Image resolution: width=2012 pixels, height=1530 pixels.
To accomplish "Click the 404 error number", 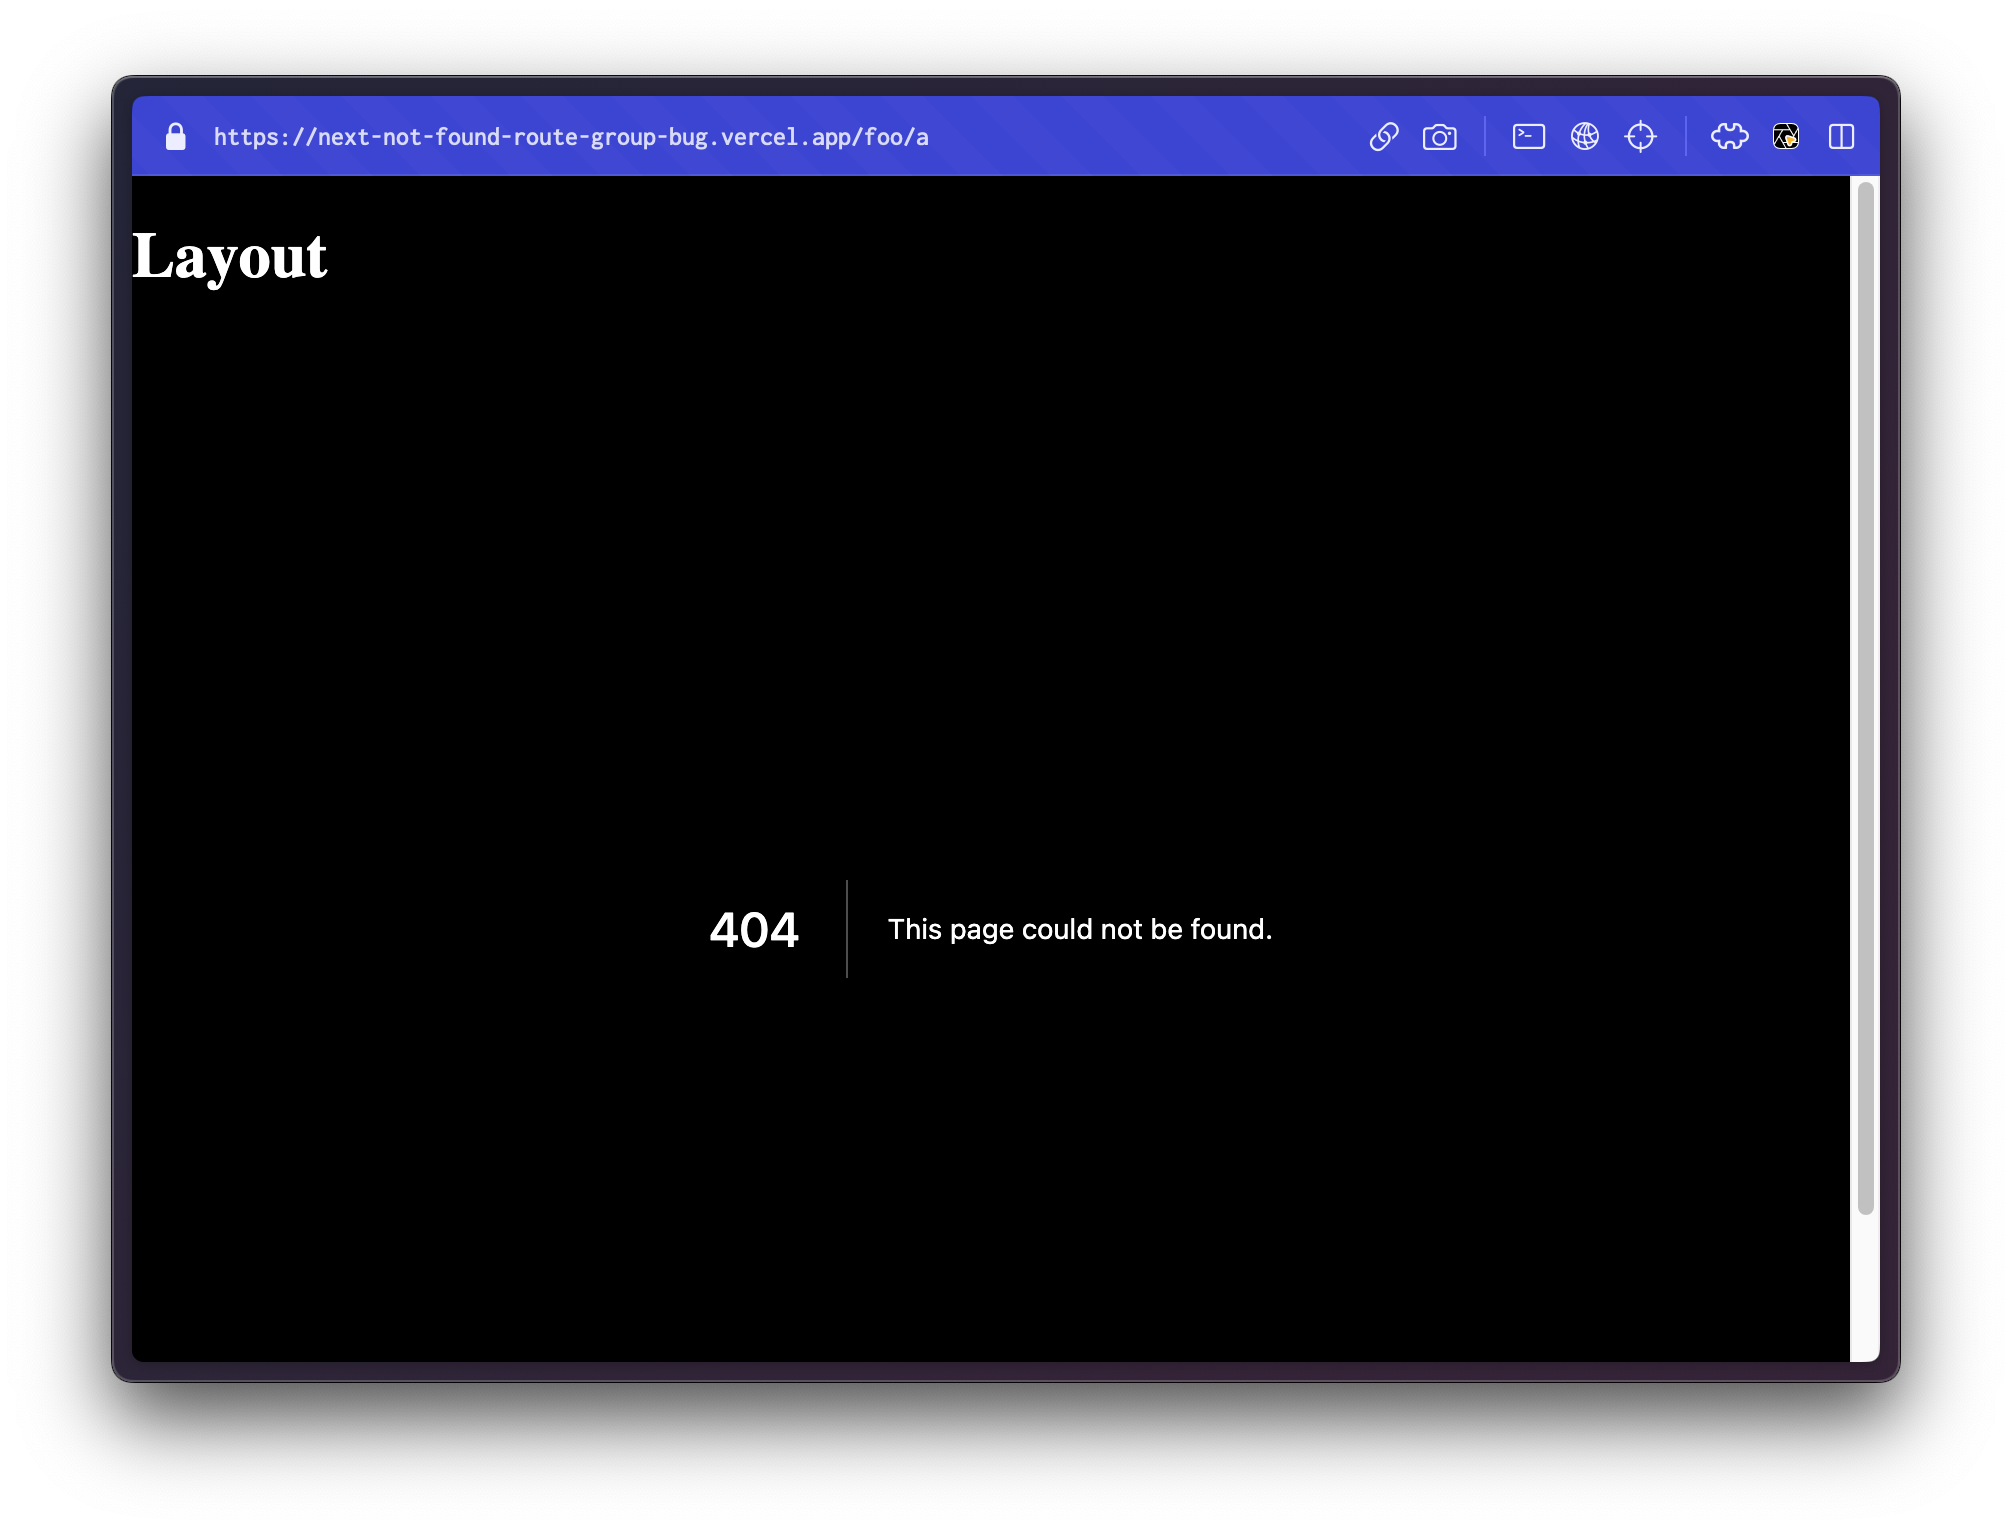I will [x=754, y=930].
